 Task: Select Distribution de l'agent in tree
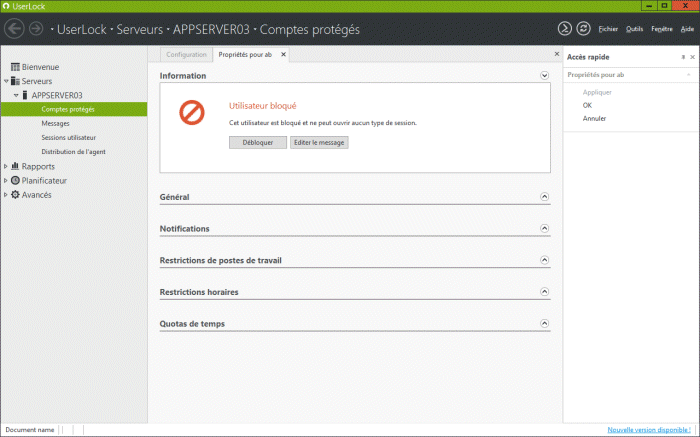[74, 152]
